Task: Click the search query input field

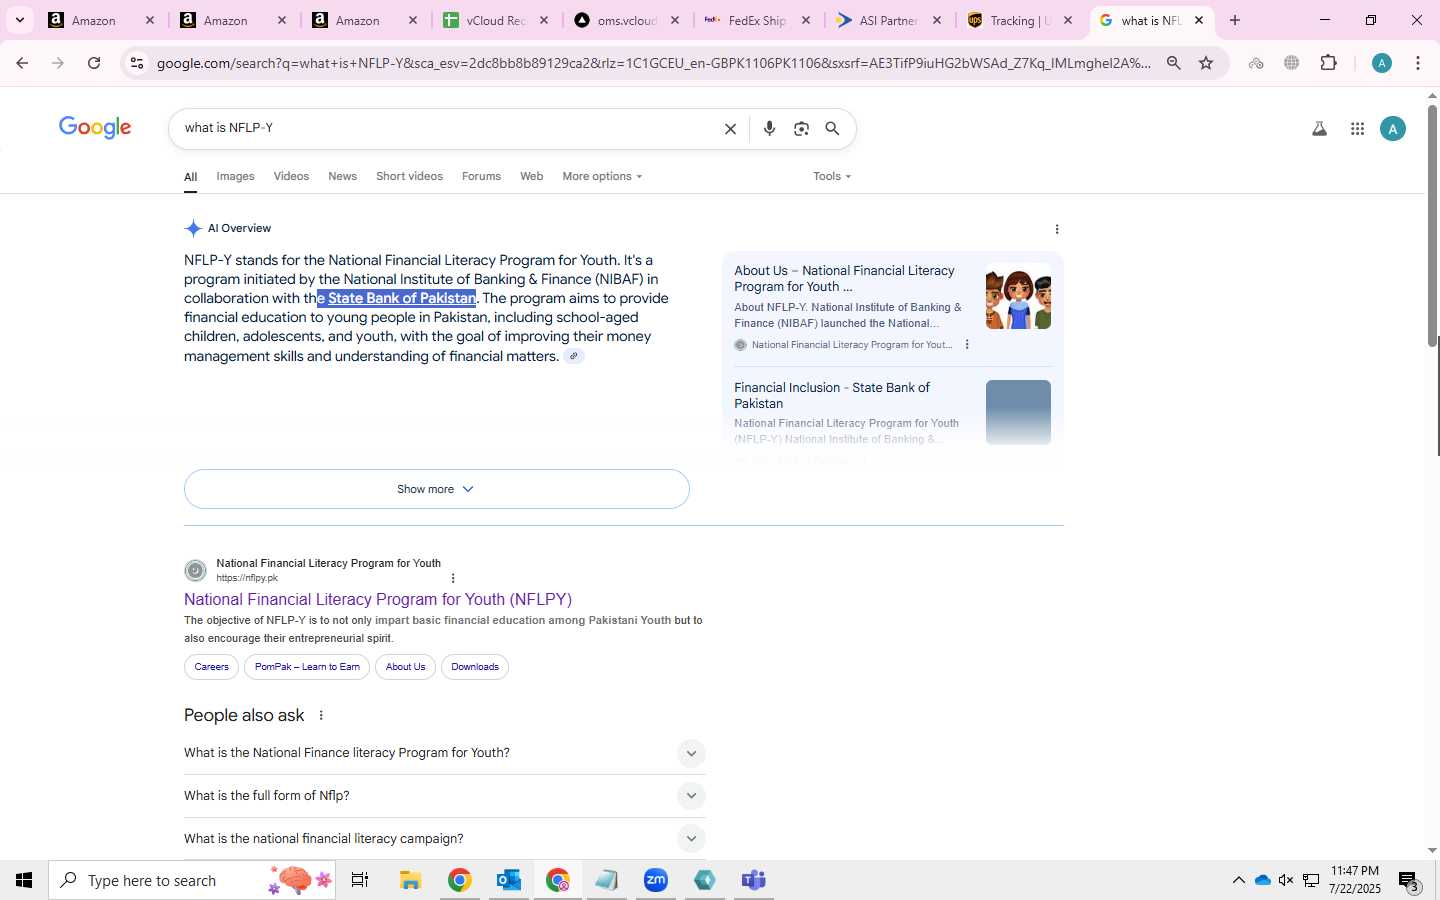Action: (445, 128)
